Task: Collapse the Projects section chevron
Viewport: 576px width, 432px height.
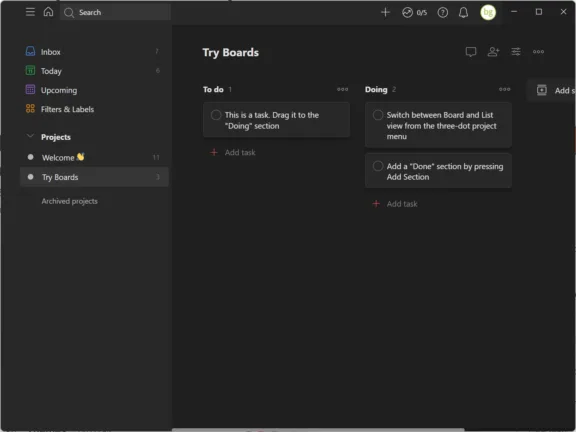Action: pos(30,136)
